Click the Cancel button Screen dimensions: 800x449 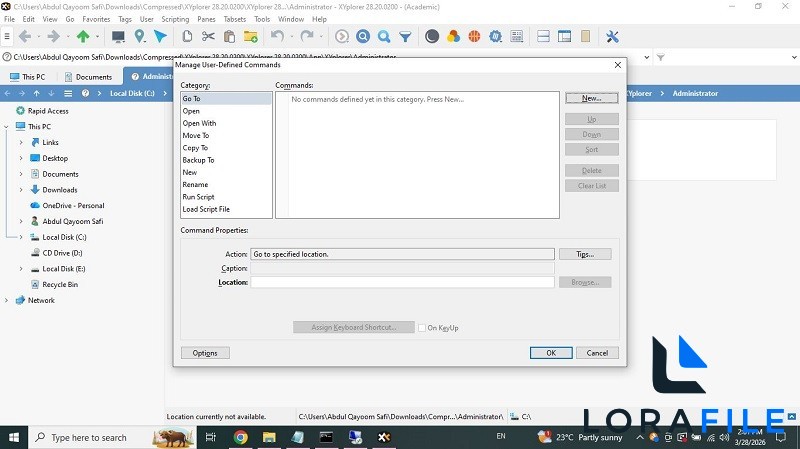pyautogui.click(x=597, y=353)
